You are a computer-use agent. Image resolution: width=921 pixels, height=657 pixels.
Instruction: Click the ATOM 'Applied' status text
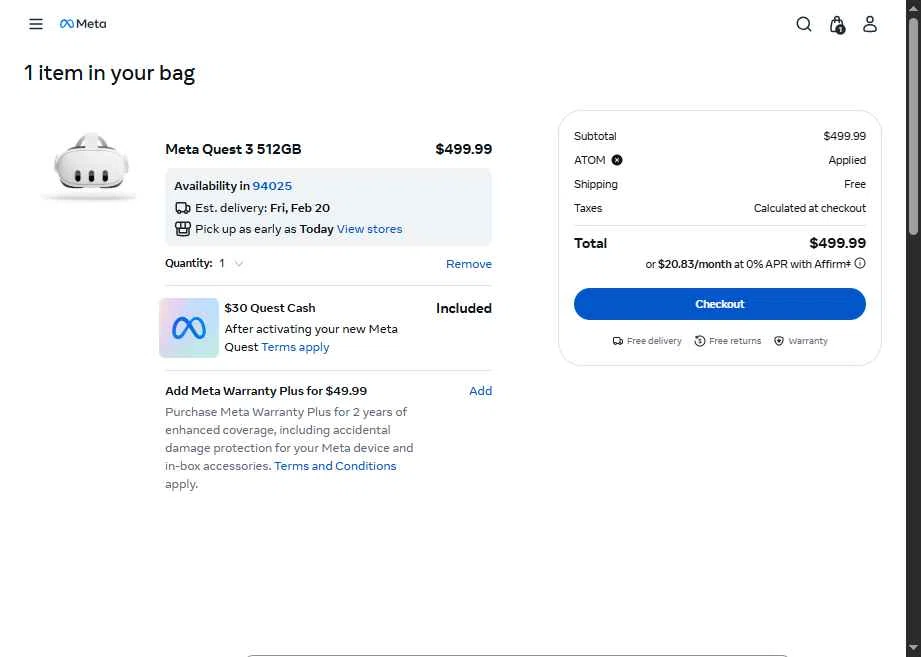(847, 160)
